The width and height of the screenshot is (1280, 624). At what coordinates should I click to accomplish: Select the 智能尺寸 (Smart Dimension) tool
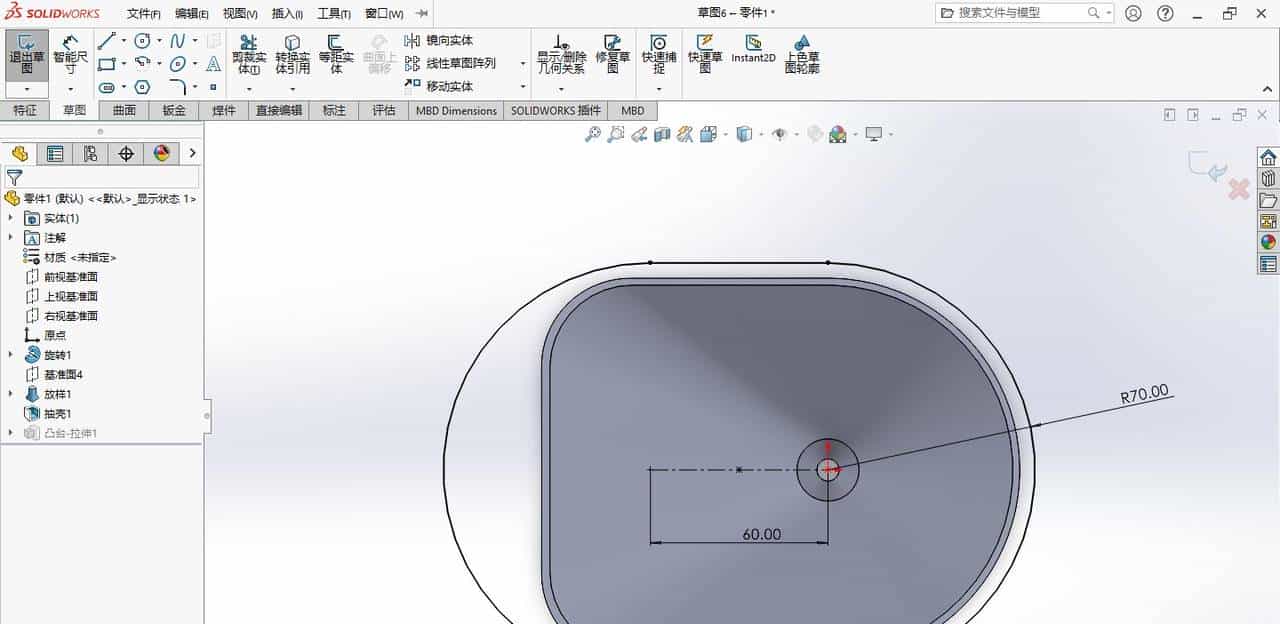tap(69, 55)
